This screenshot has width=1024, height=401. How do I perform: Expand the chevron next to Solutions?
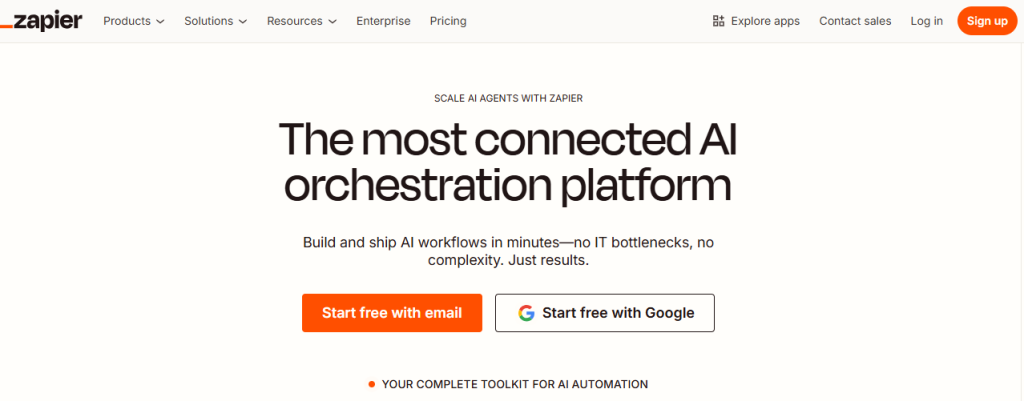coord(243,22)
